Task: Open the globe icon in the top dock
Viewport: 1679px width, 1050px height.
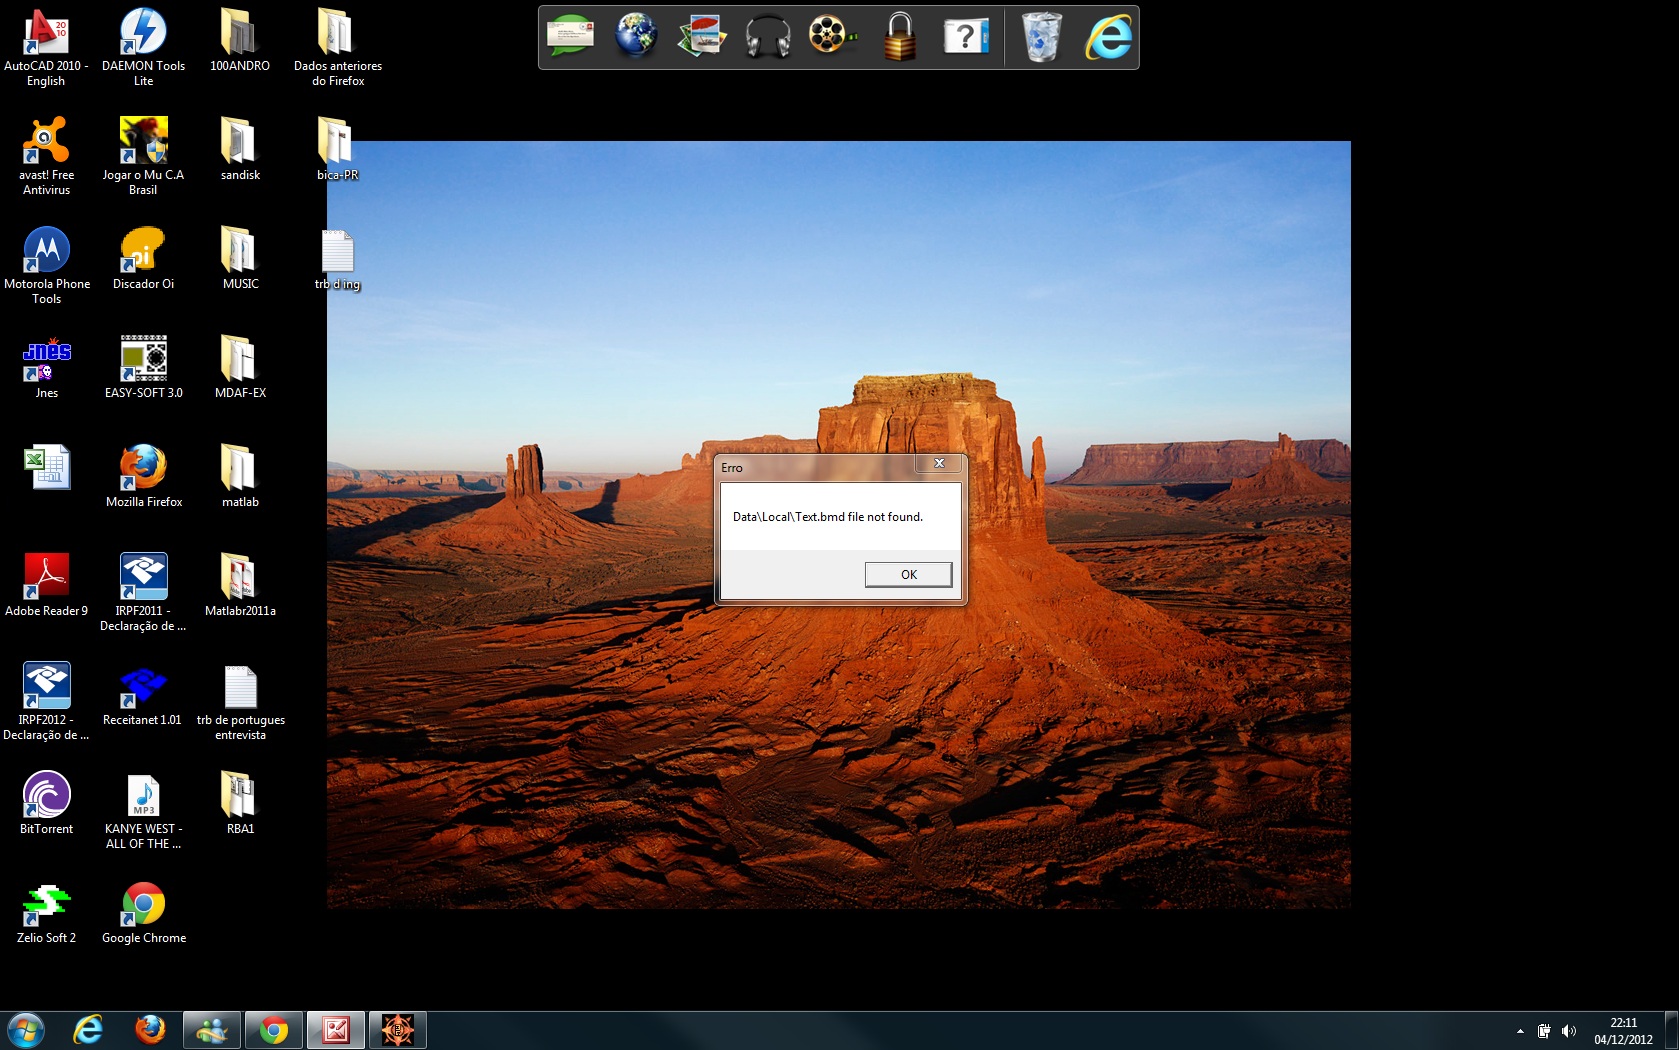Action: (636, 37)
